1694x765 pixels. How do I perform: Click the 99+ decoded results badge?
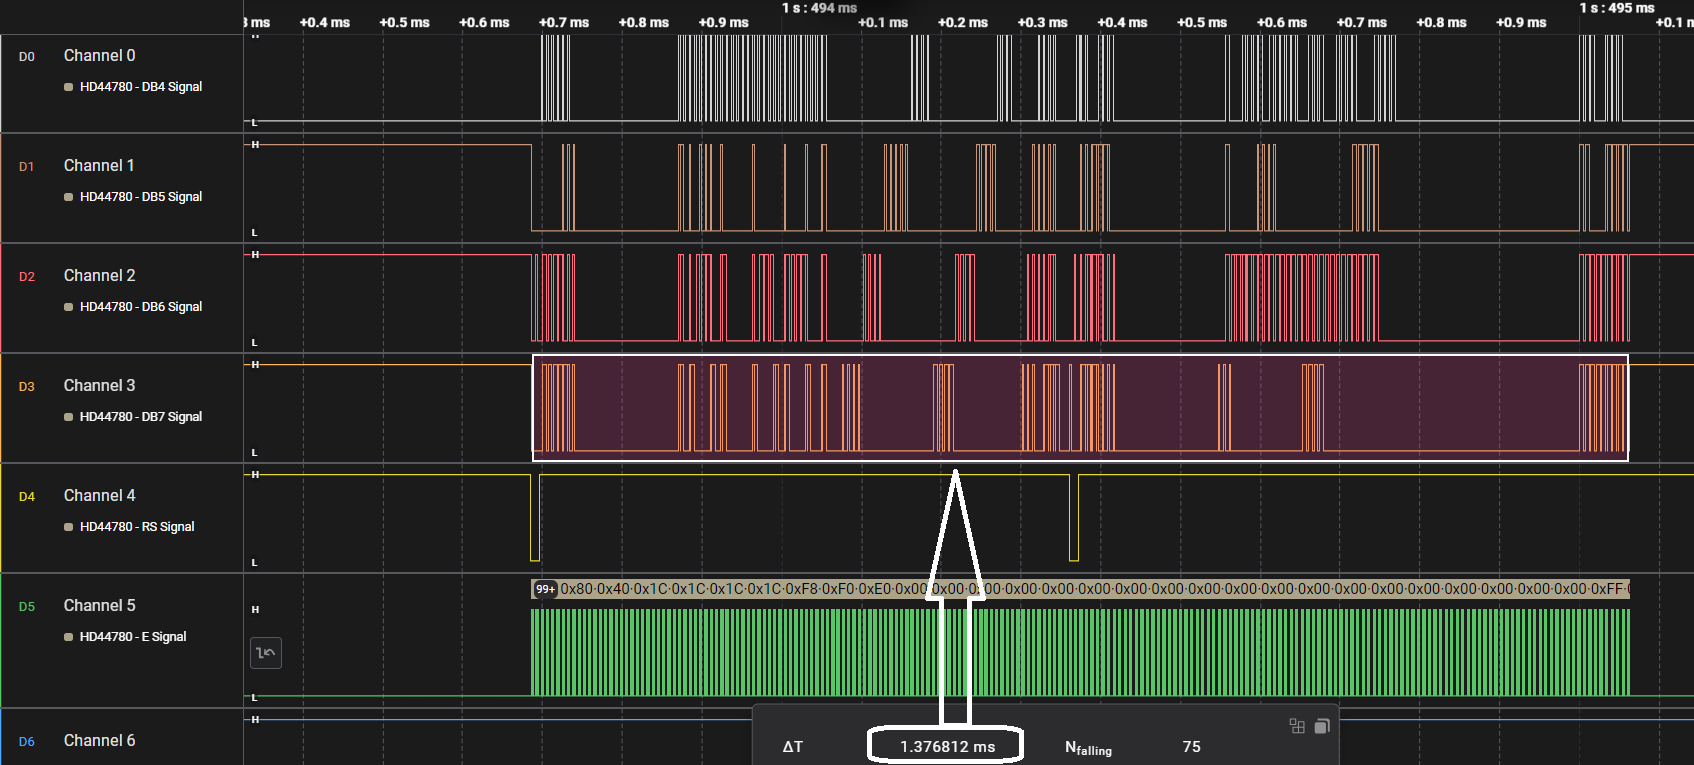point(545,589)
